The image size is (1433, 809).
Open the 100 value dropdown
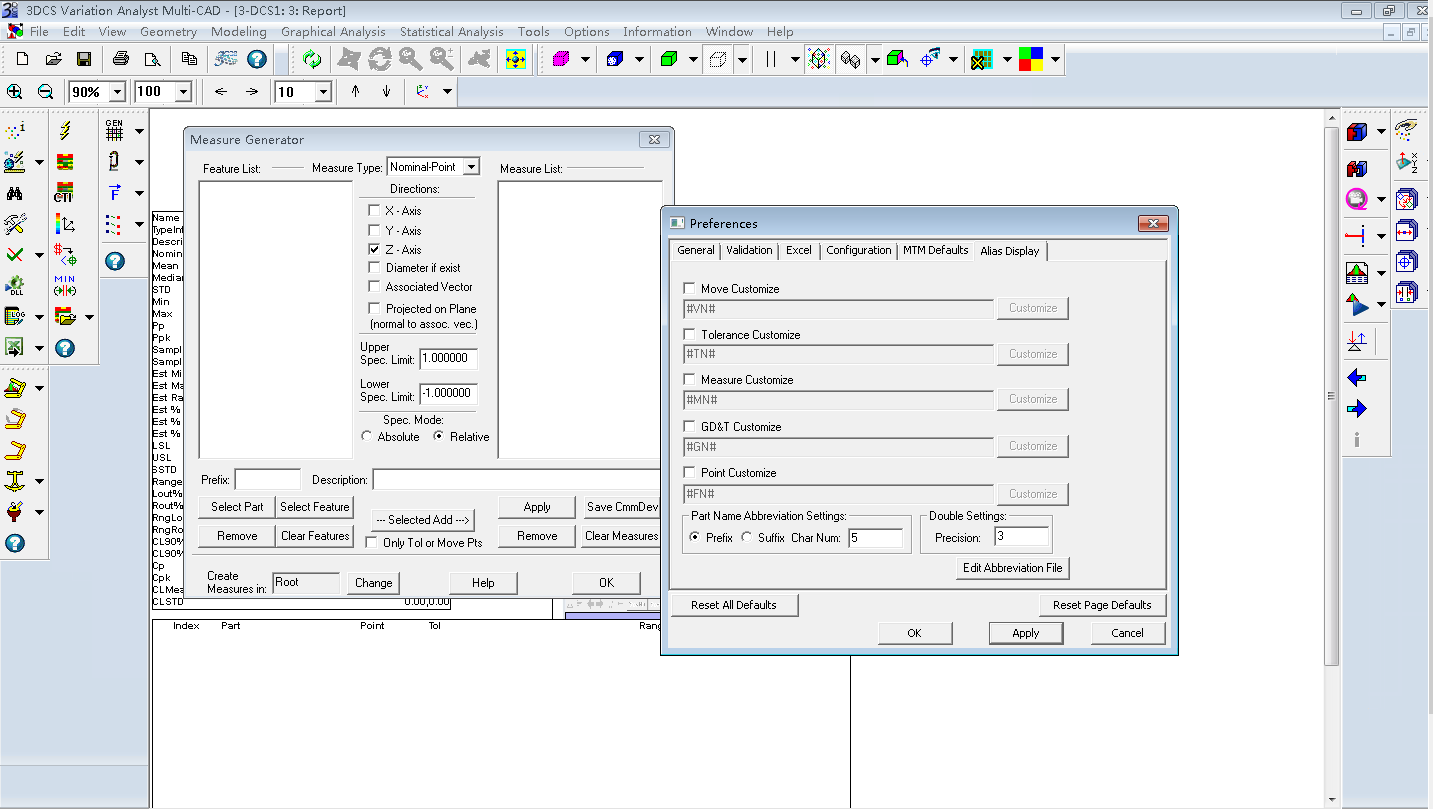[x=183, y=92]
